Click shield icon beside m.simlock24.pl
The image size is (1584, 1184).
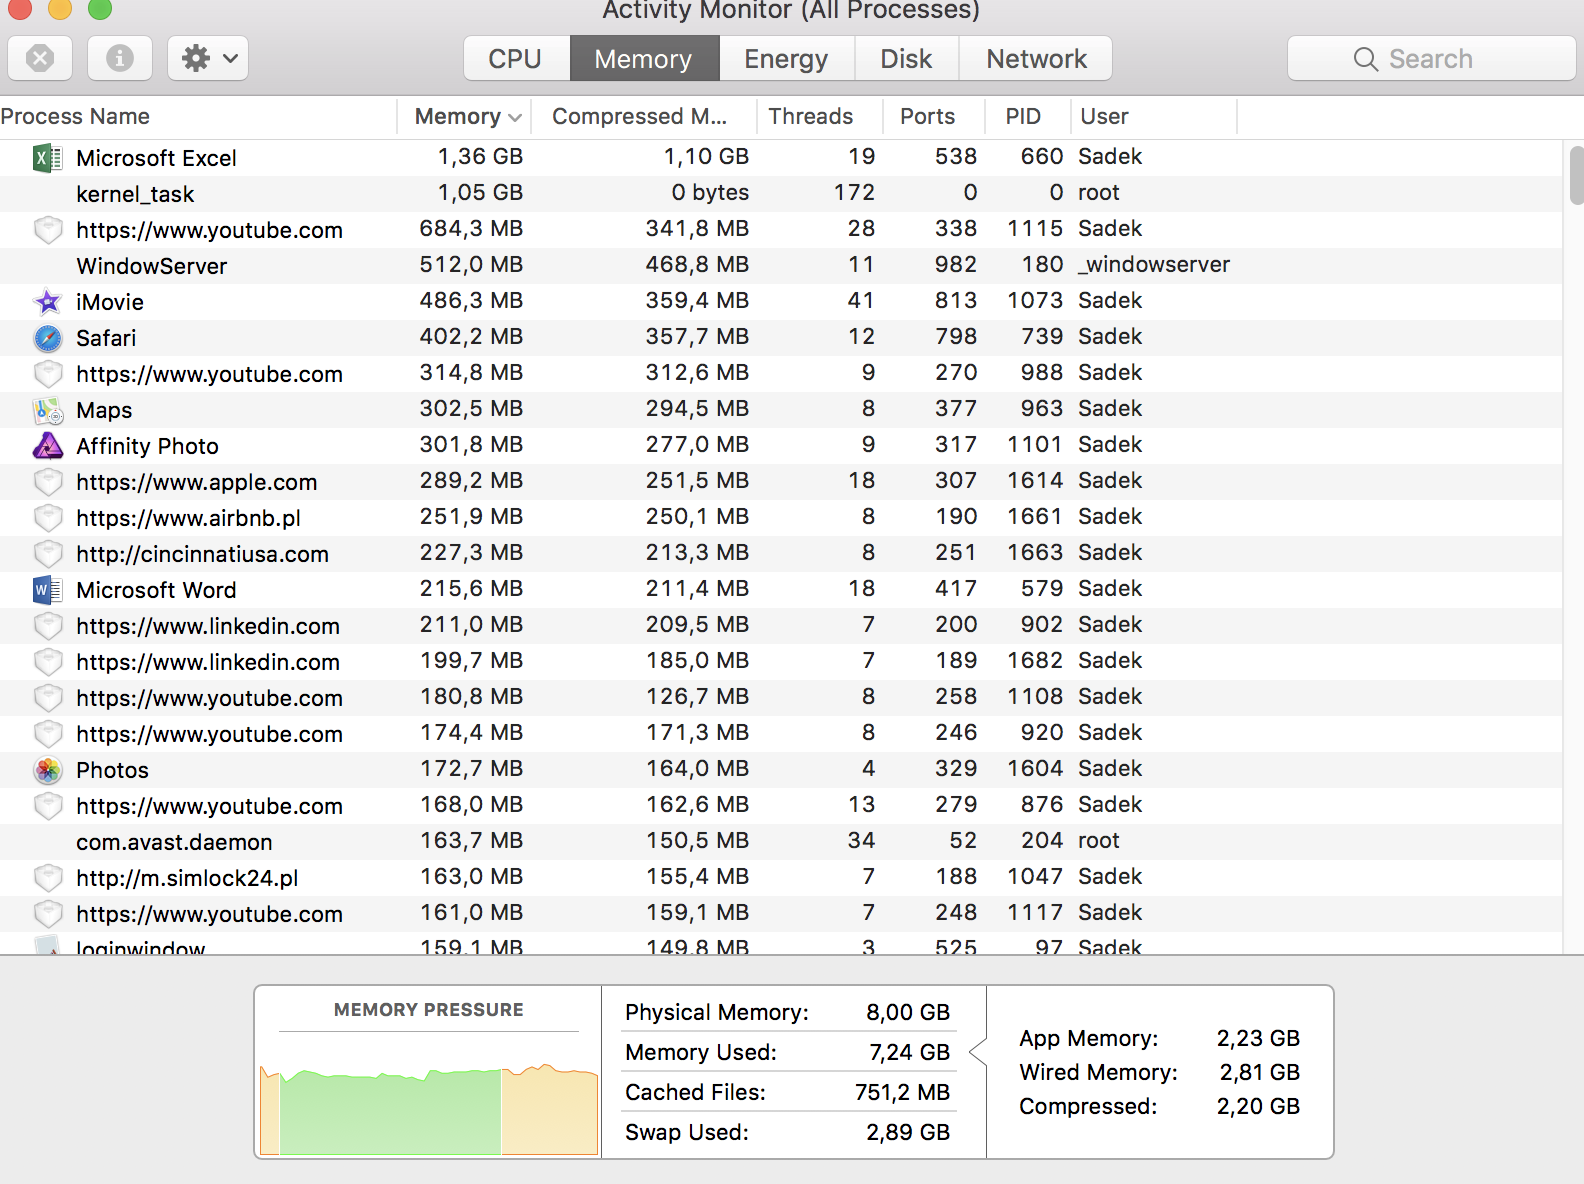48,878
